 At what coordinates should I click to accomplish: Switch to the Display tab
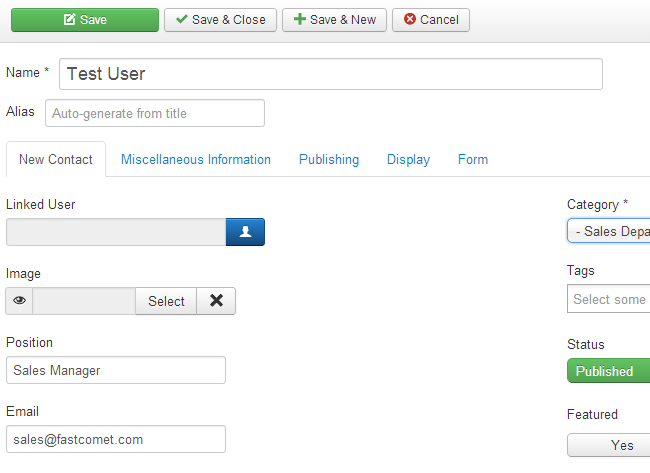pos(408,160)
